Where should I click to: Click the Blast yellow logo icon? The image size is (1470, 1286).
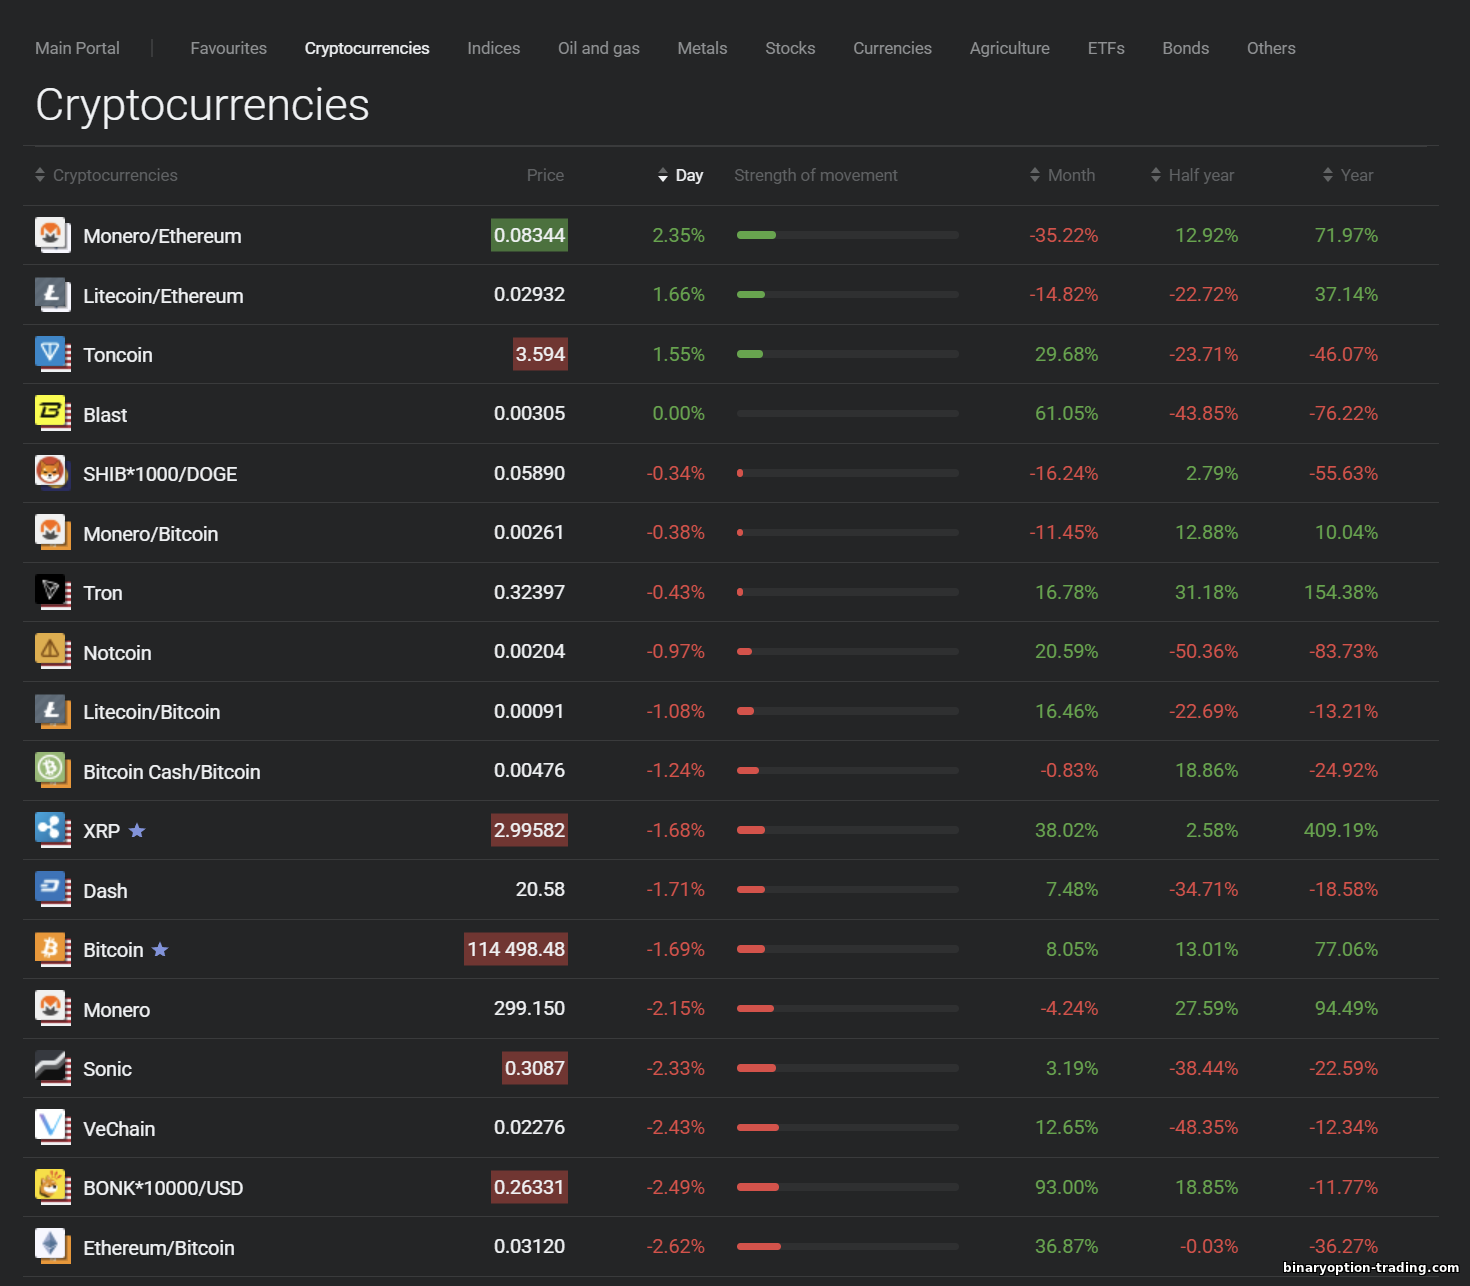pyautogui.click(x=52, y=413)
